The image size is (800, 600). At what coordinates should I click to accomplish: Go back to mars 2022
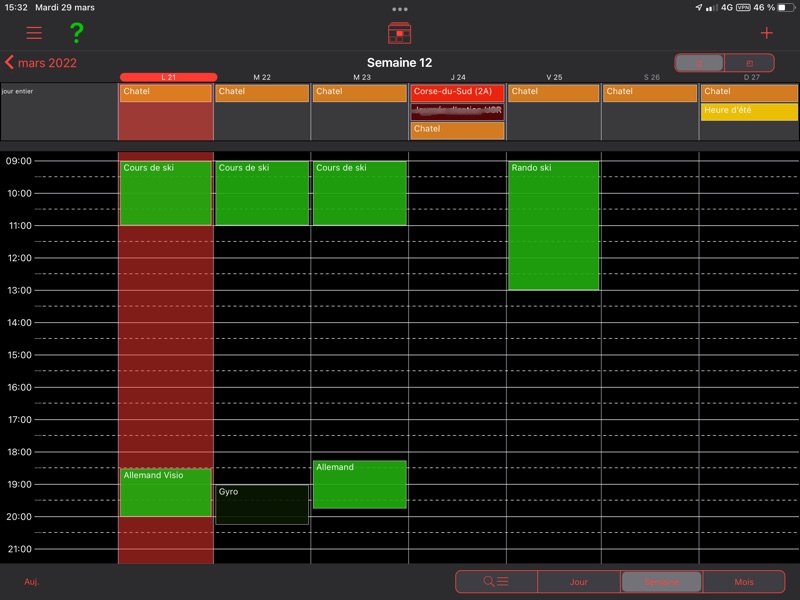(x=41, y=63)
